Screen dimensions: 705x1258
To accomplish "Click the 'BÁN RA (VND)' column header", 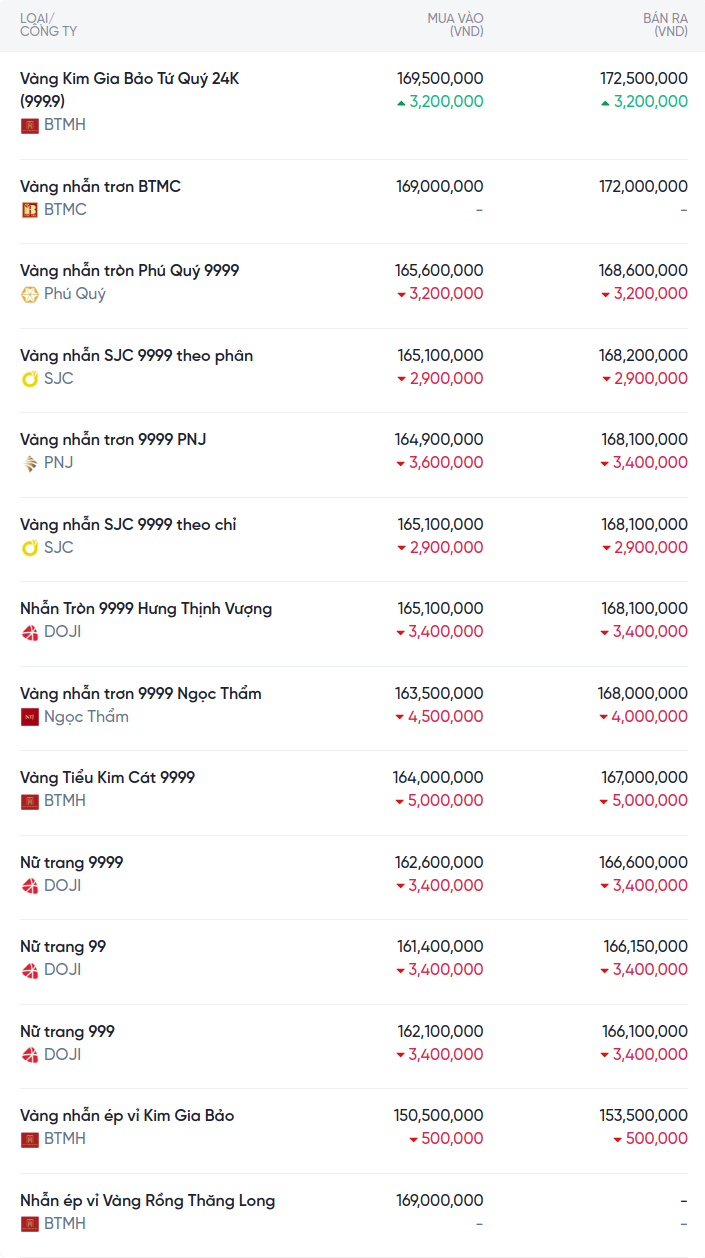I will click(x=665, y=25).
